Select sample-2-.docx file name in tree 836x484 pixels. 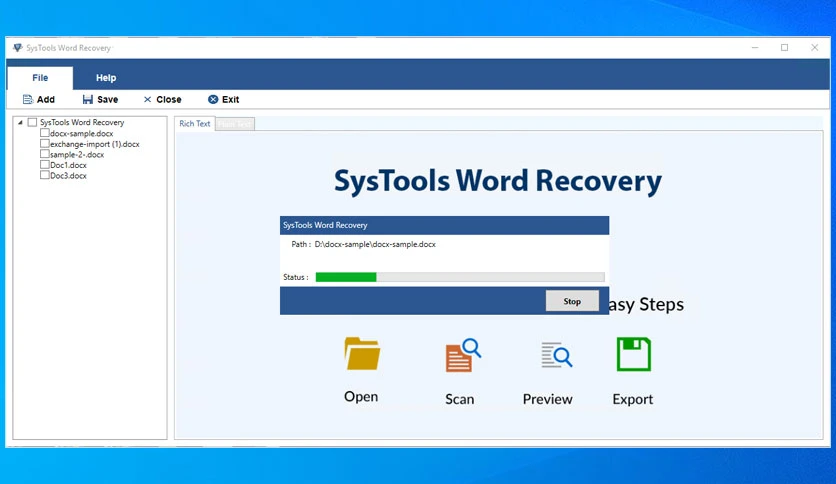tap(77, 155)
